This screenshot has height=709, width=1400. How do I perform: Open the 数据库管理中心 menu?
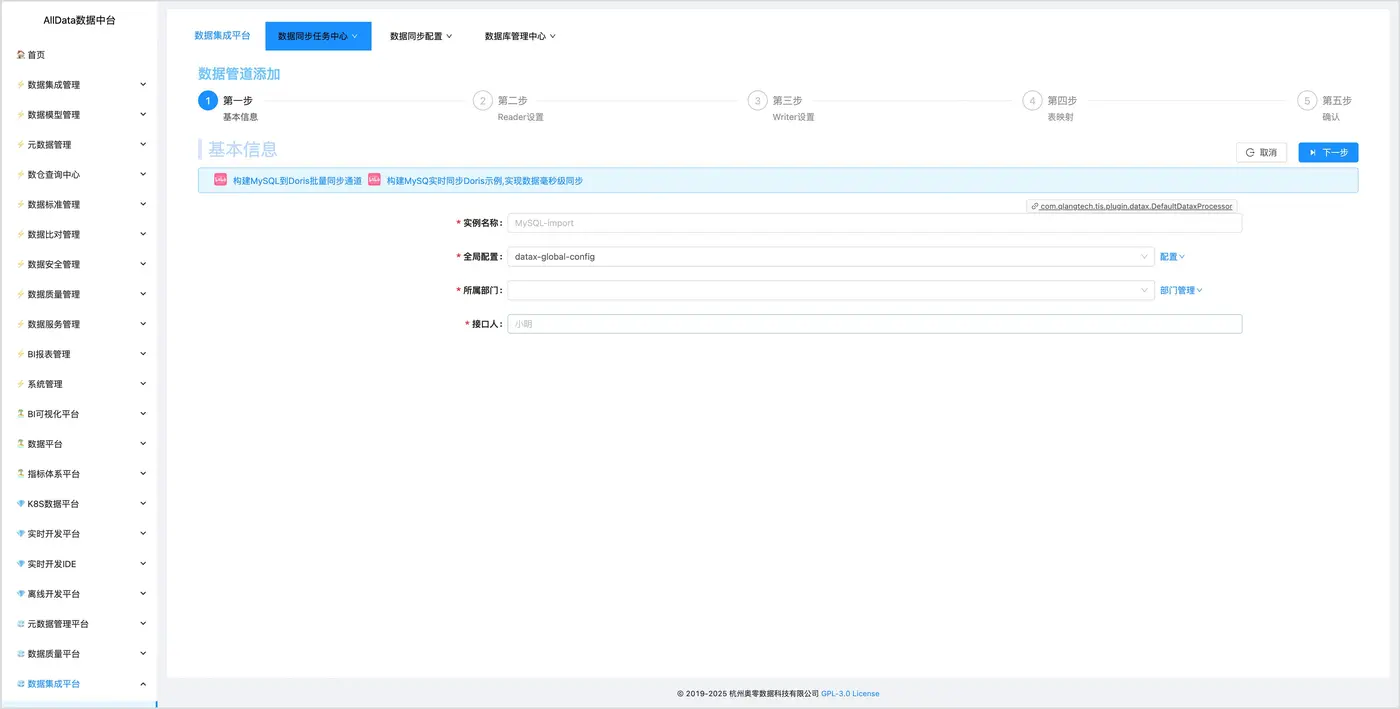[x=520, y=36]
